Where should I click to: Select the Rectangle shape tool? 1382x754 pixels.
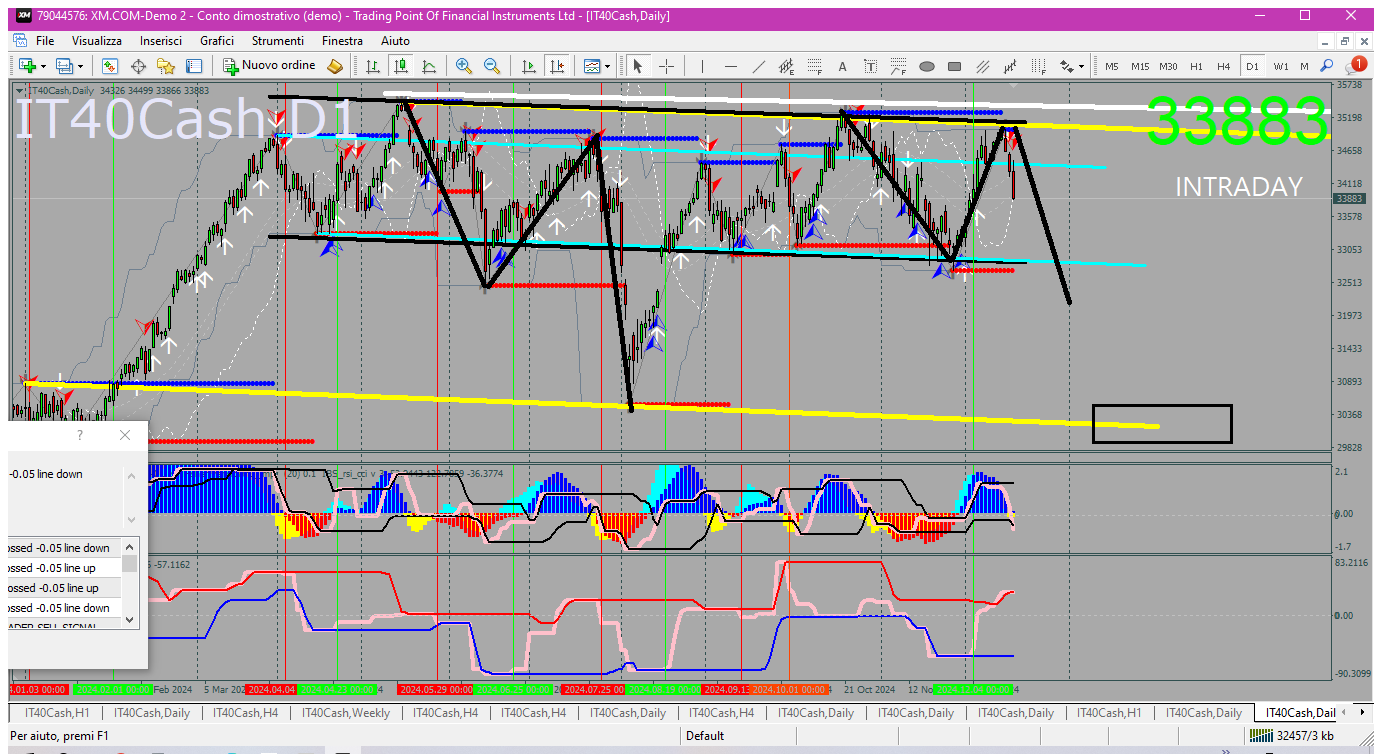click(954, 66)
